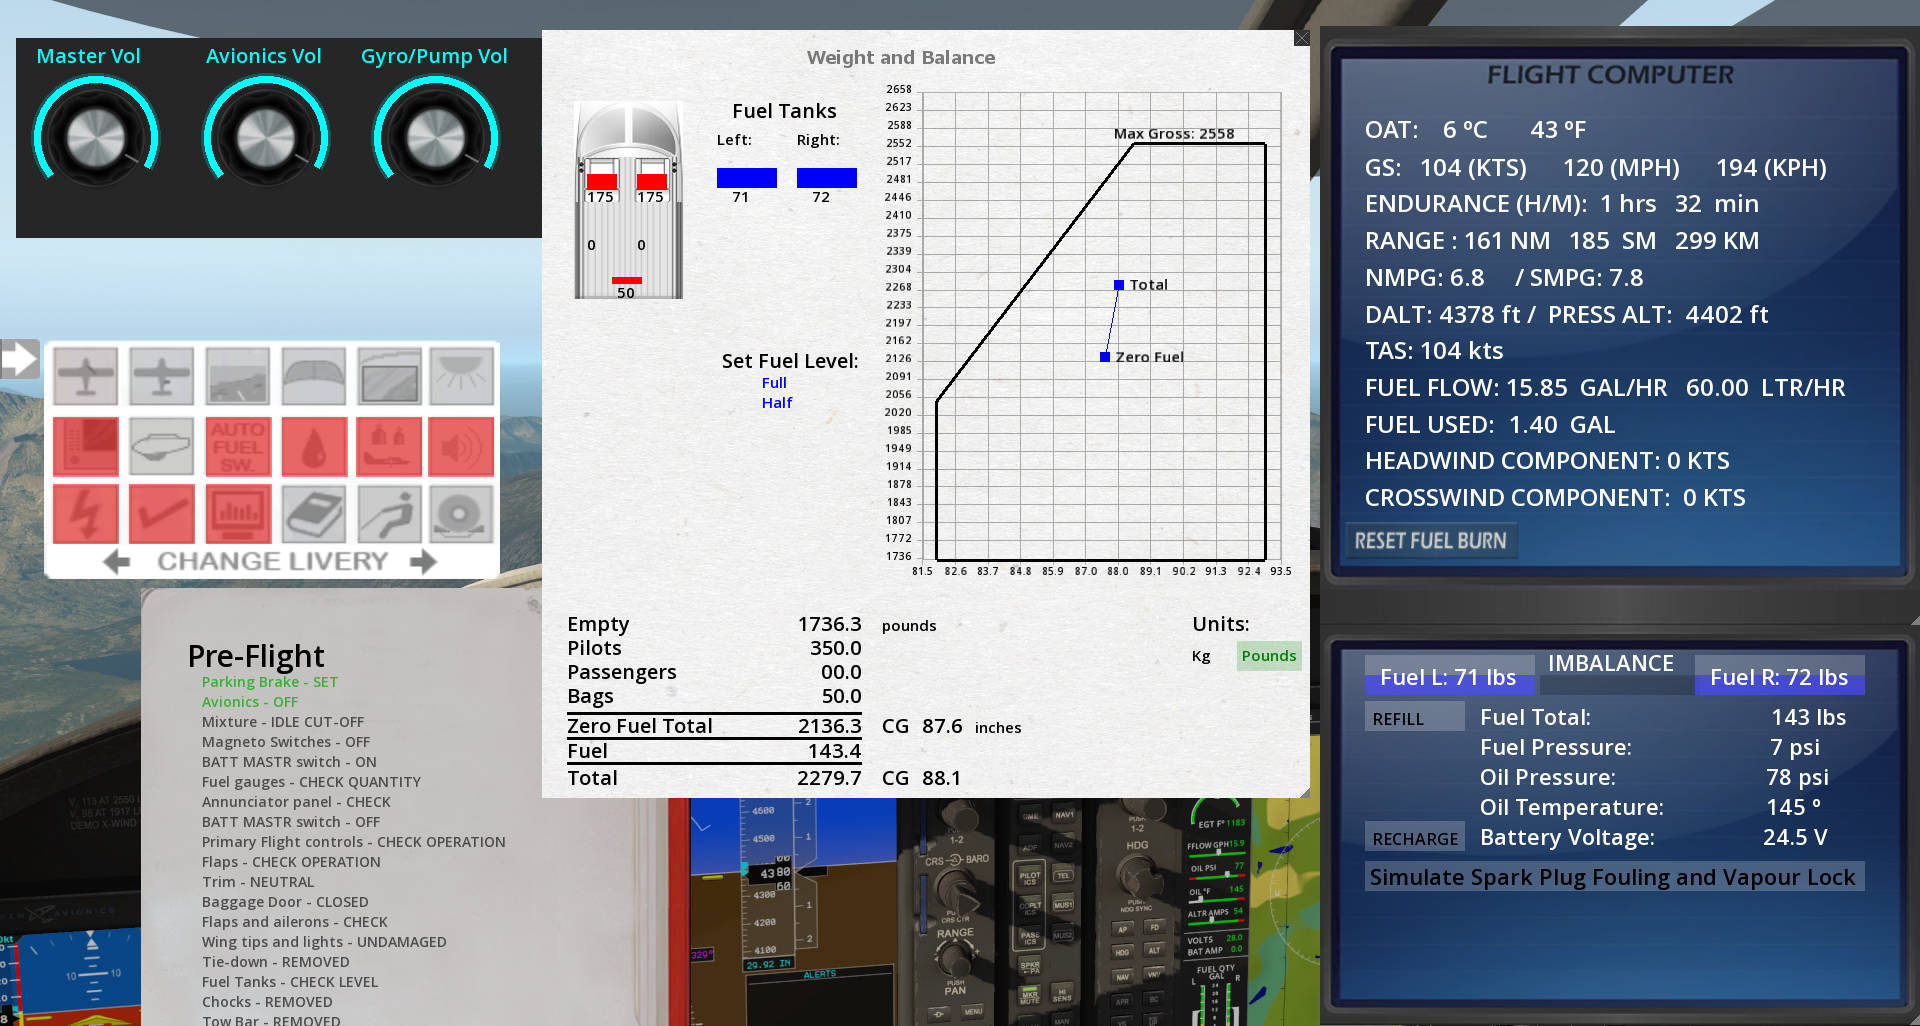Click the red checkmark checklist icon

click(x=162, y=514)
